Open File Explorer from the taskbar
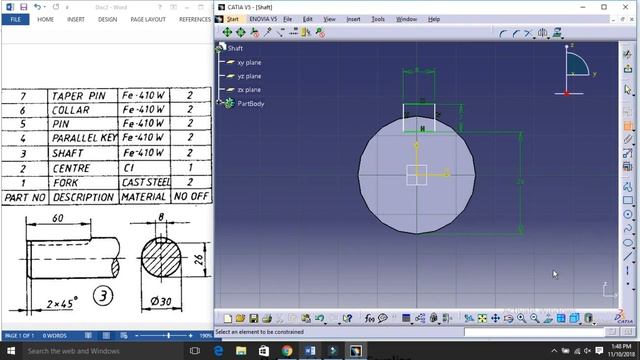640x360 pixels. [x=241, y=351]
